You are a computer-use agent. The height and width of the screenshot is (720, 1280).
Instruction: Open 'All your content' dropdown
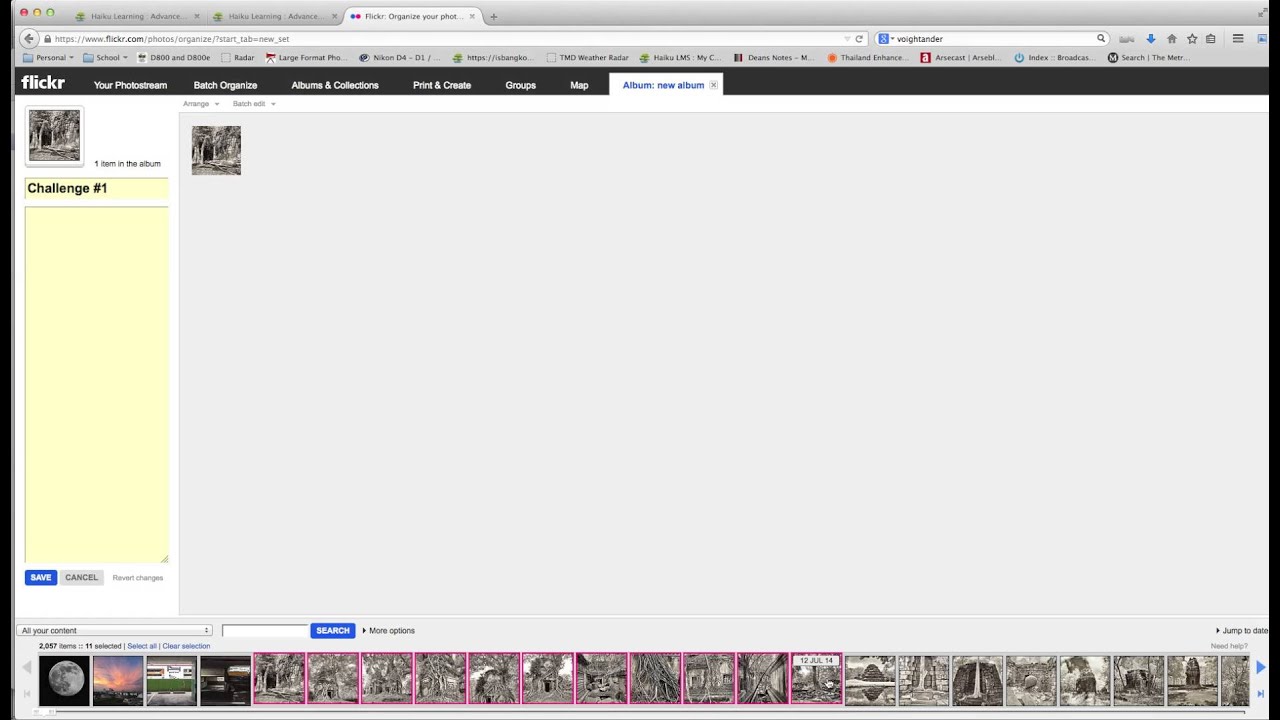tap(116, 631)
